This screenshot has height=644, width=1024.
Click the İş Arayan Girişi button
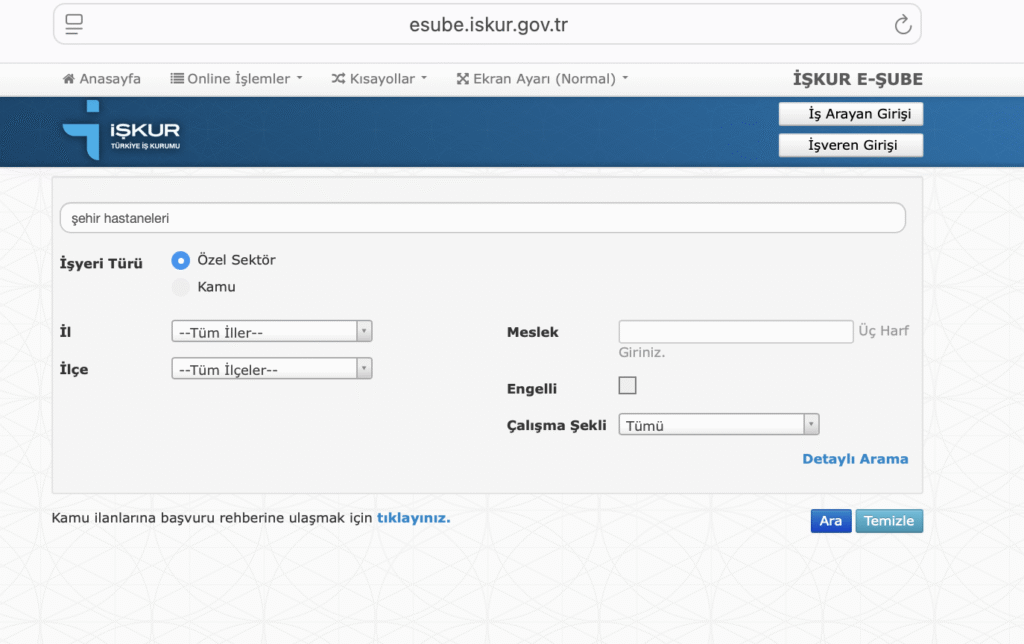(x=851, y=114)
